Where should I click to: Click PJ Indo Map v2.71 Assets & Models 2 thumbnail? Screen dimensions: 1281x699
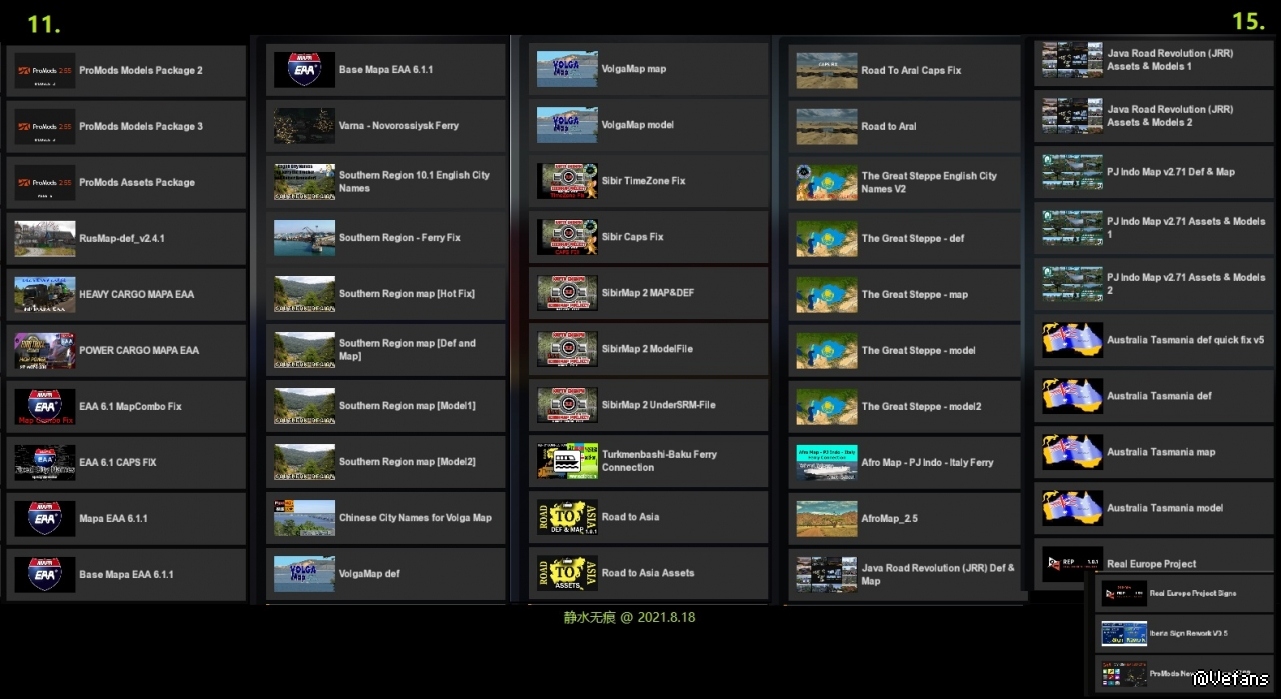1072,284
